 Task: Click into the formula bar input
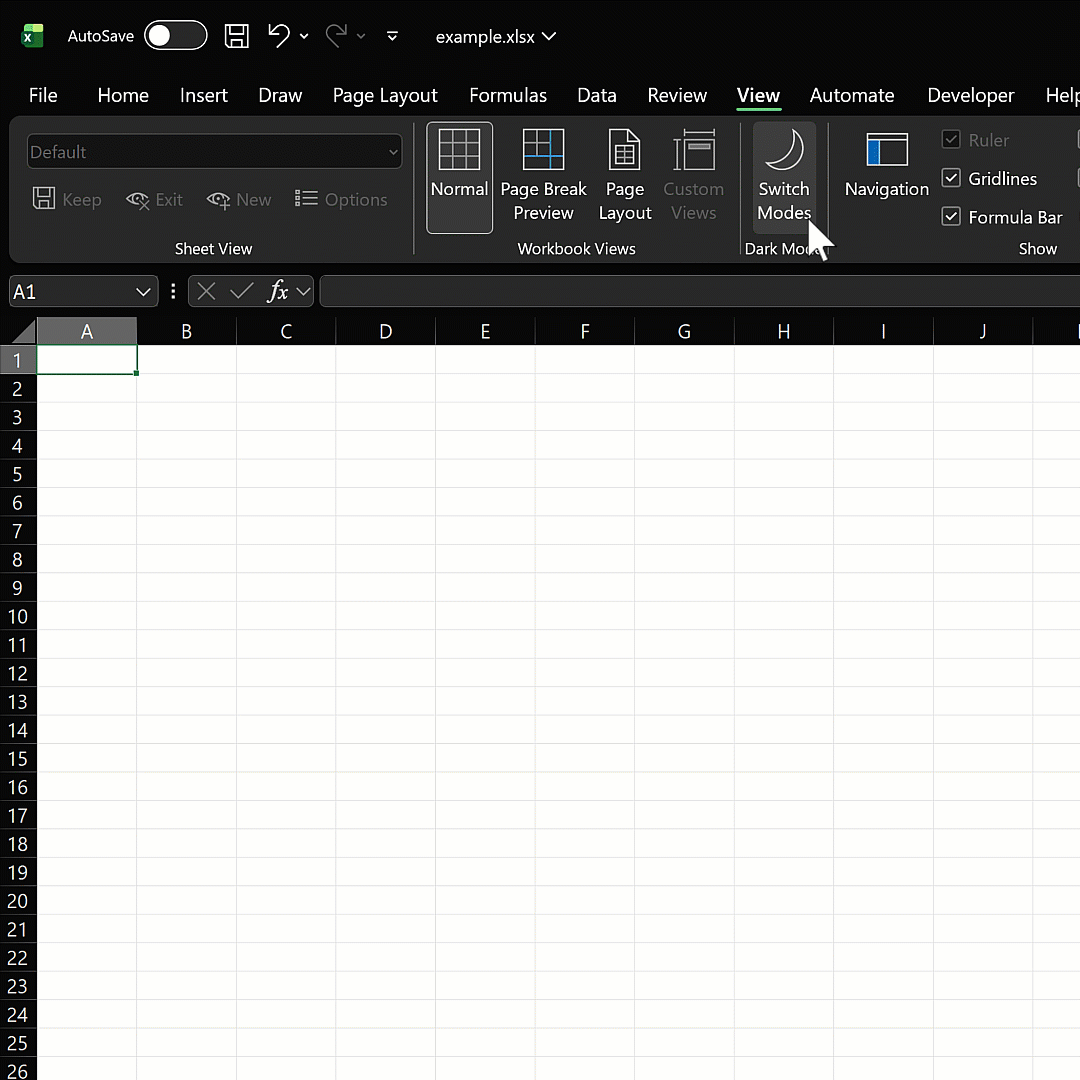(x=700, y=291)
